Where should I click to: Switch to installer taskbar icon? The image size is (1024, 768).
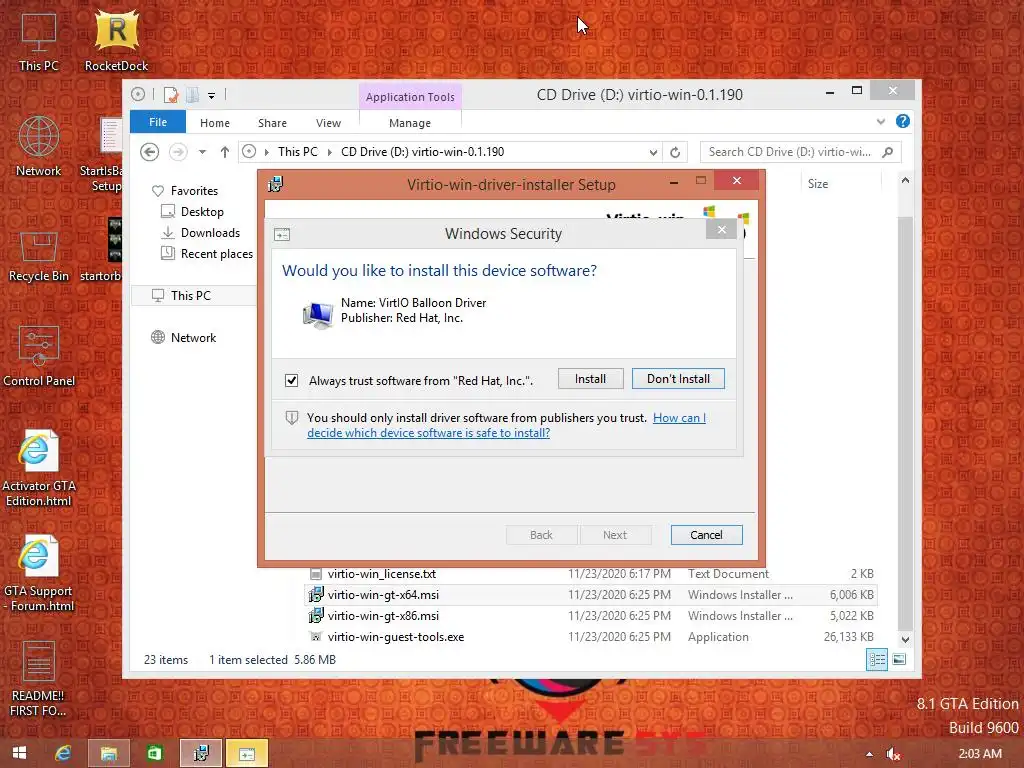point(200,753)
